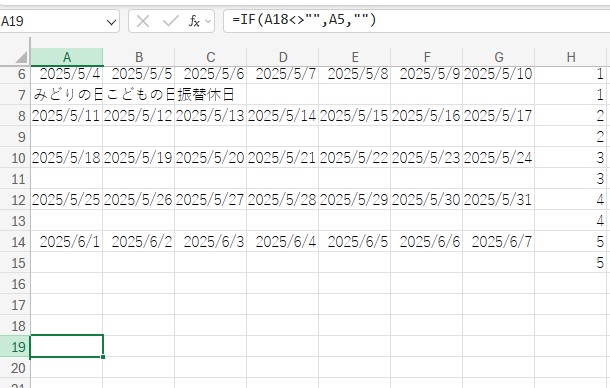Click the みどりの日 holiday cell
610x388 pixels.
(x=67, y=95)
